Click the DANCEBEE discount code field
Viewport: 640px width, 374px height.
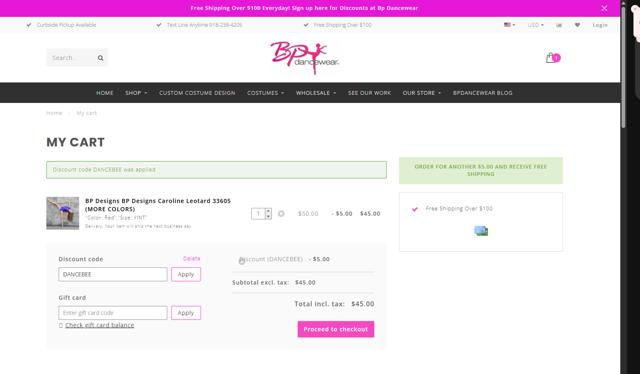click(x=113, y=274)
